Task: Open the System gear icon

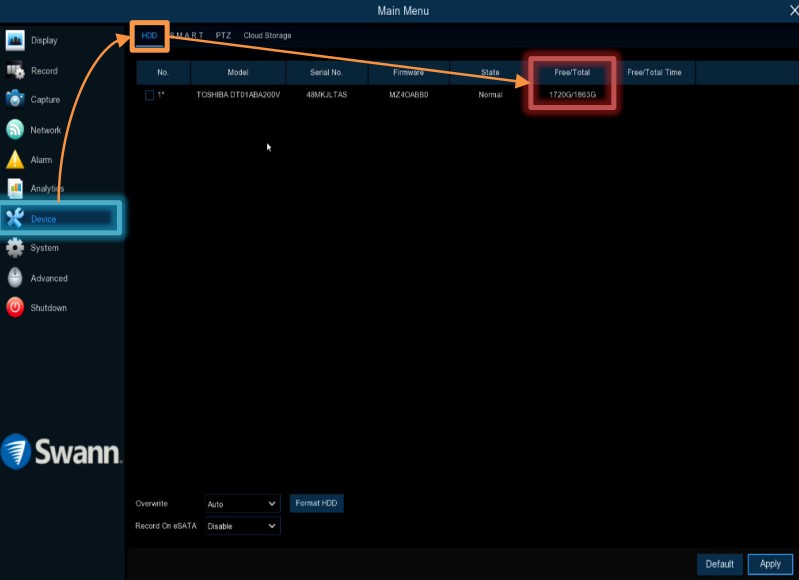Action: pyautogui.click(x=15, y=248)
